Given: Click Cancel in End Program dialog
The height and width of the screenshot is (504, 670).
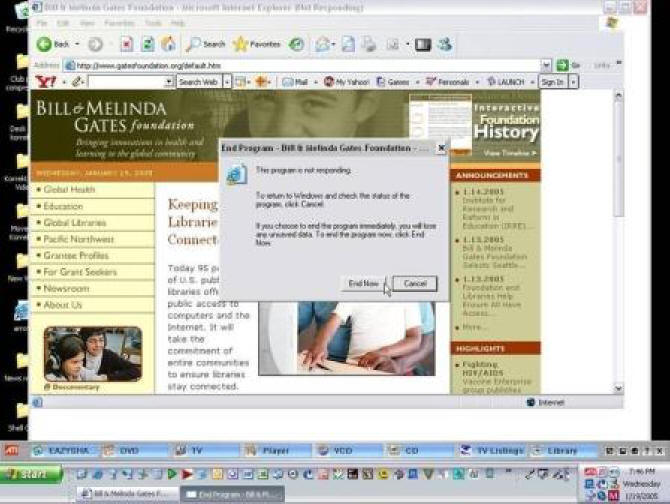Looking at the screenshot, I should (415, 284).
